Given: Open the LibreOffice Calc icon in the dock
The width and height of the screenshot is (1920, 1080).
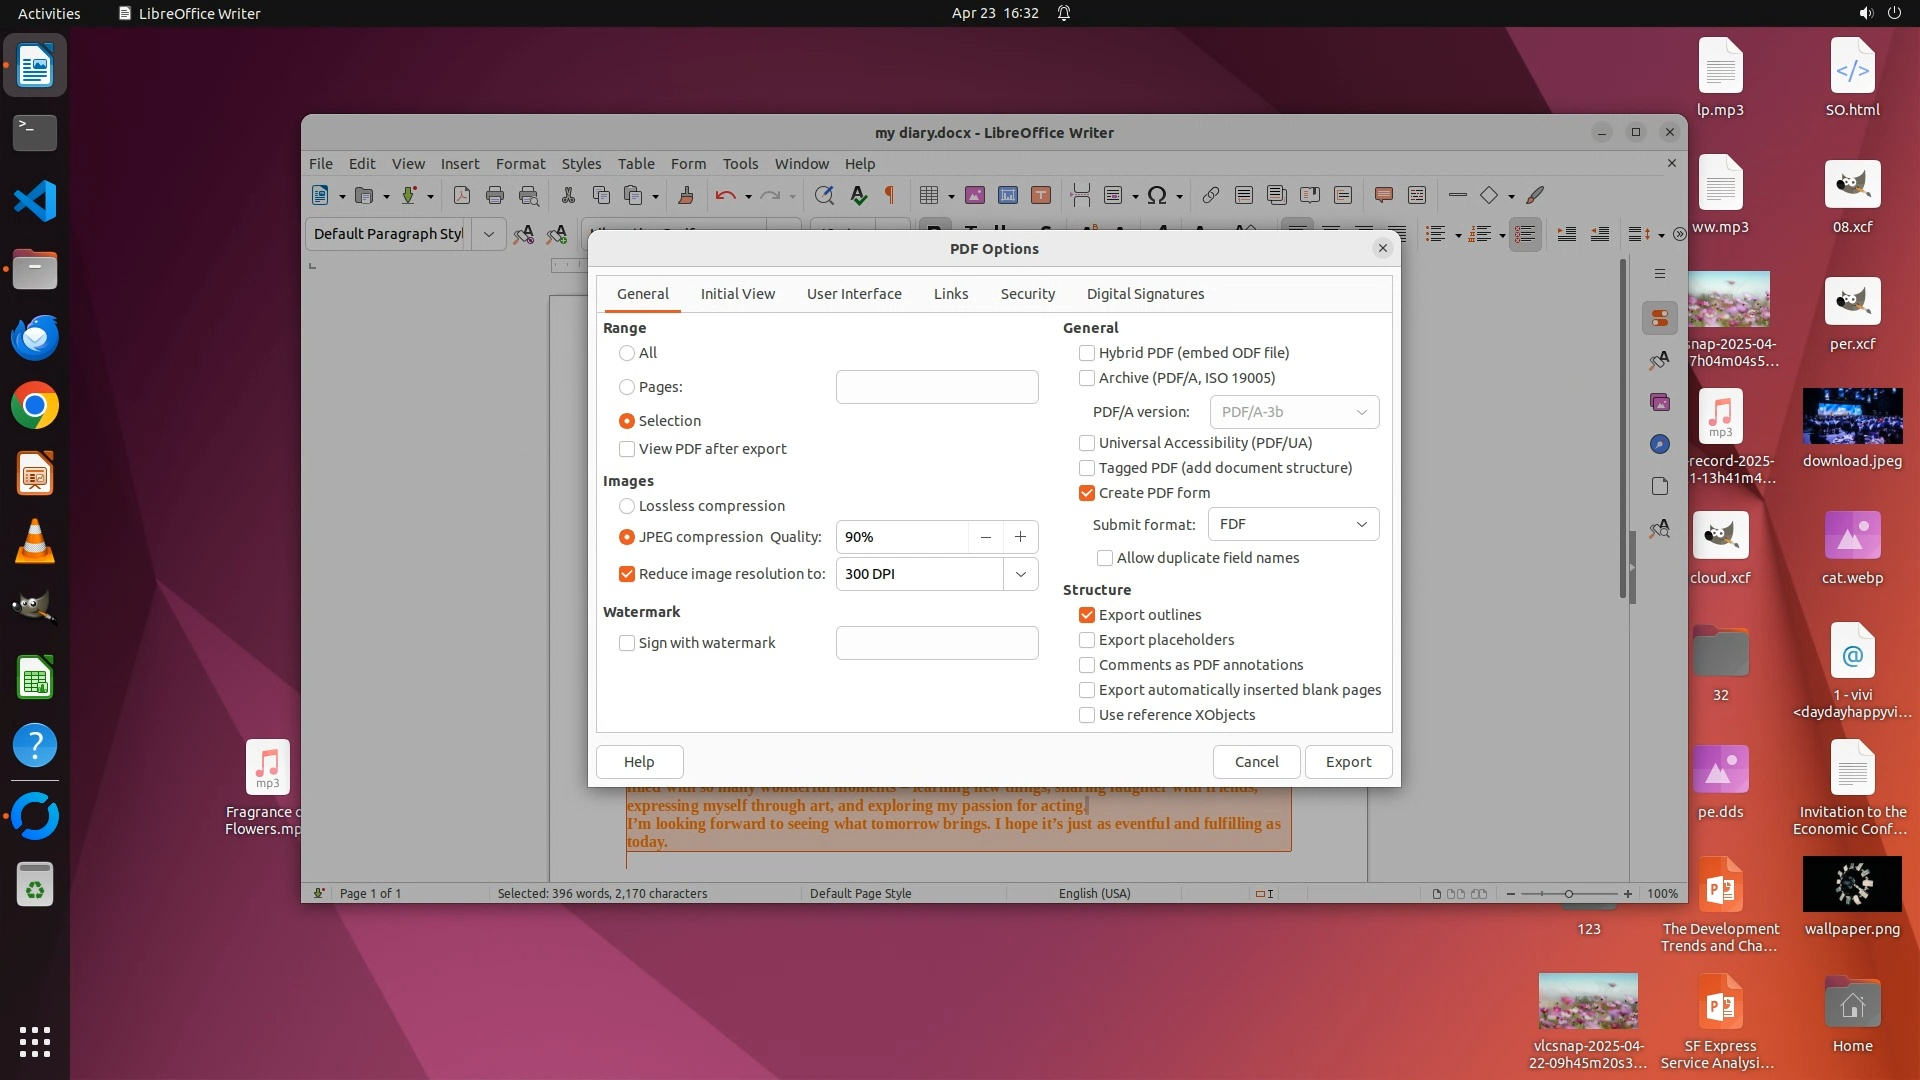Looking at the screenshot, I should 35,679.
